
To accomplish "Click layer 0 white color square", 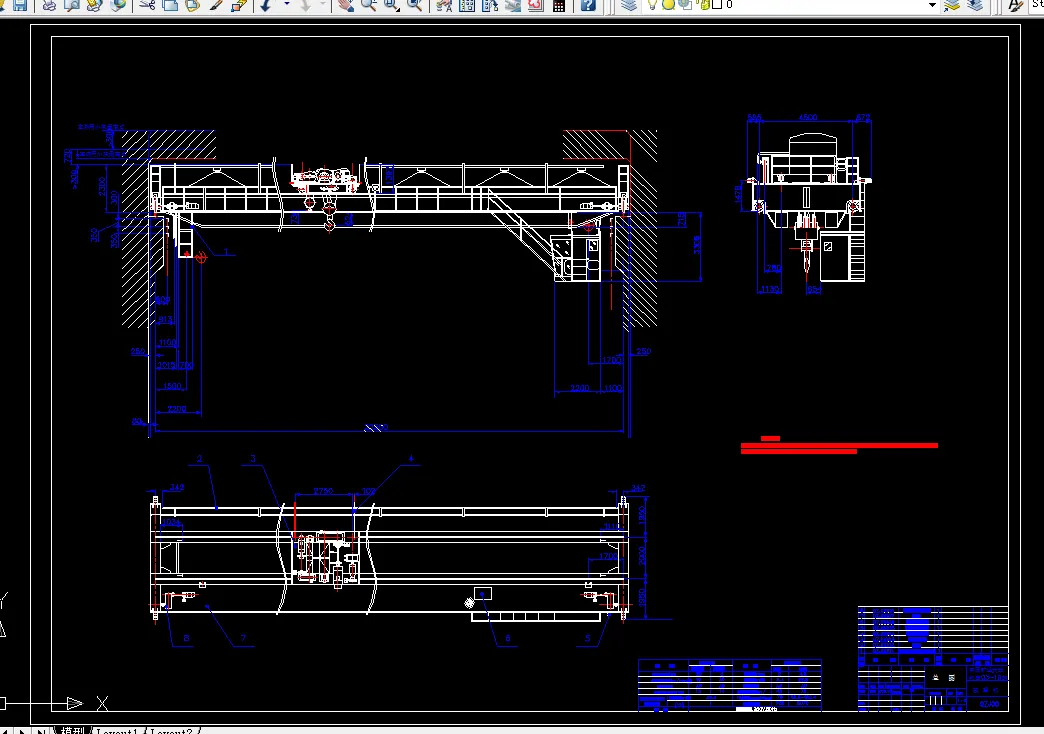I will tap(717, 5).
